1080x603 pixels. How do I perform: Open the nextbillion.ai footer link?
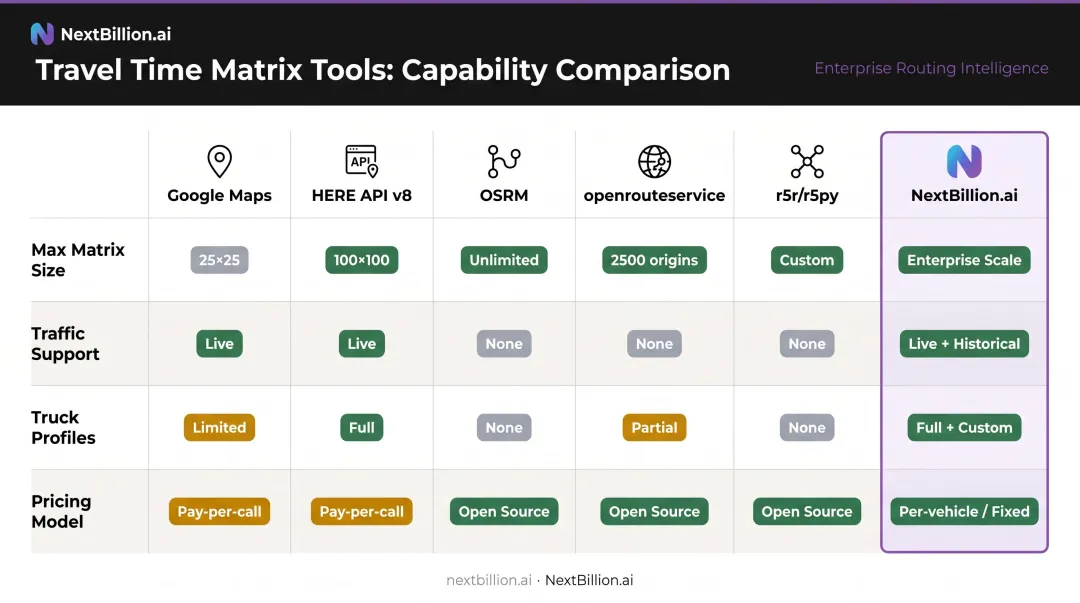pyautogui.click(x=489, y=580)
